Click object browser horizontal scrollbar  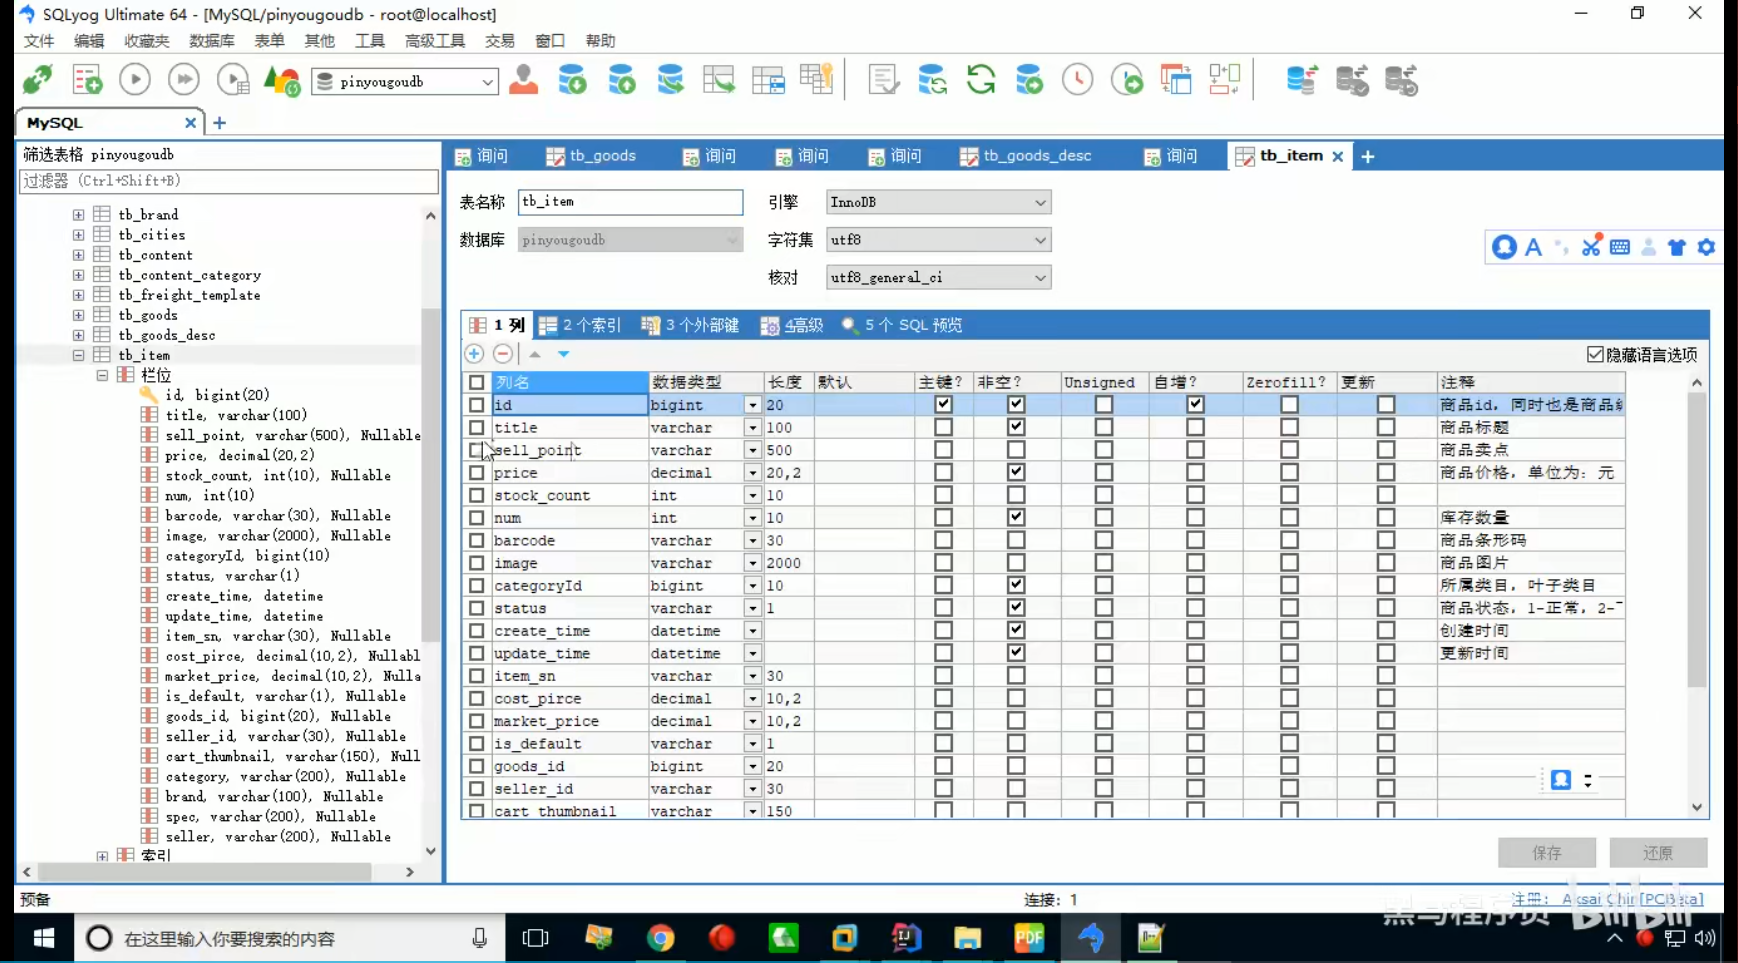(x=204, y=872)
